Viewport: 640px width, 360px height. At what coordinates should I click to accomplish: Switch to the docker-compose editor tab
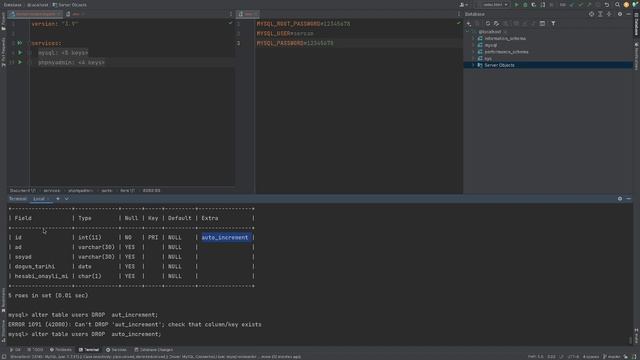(35, 14)
